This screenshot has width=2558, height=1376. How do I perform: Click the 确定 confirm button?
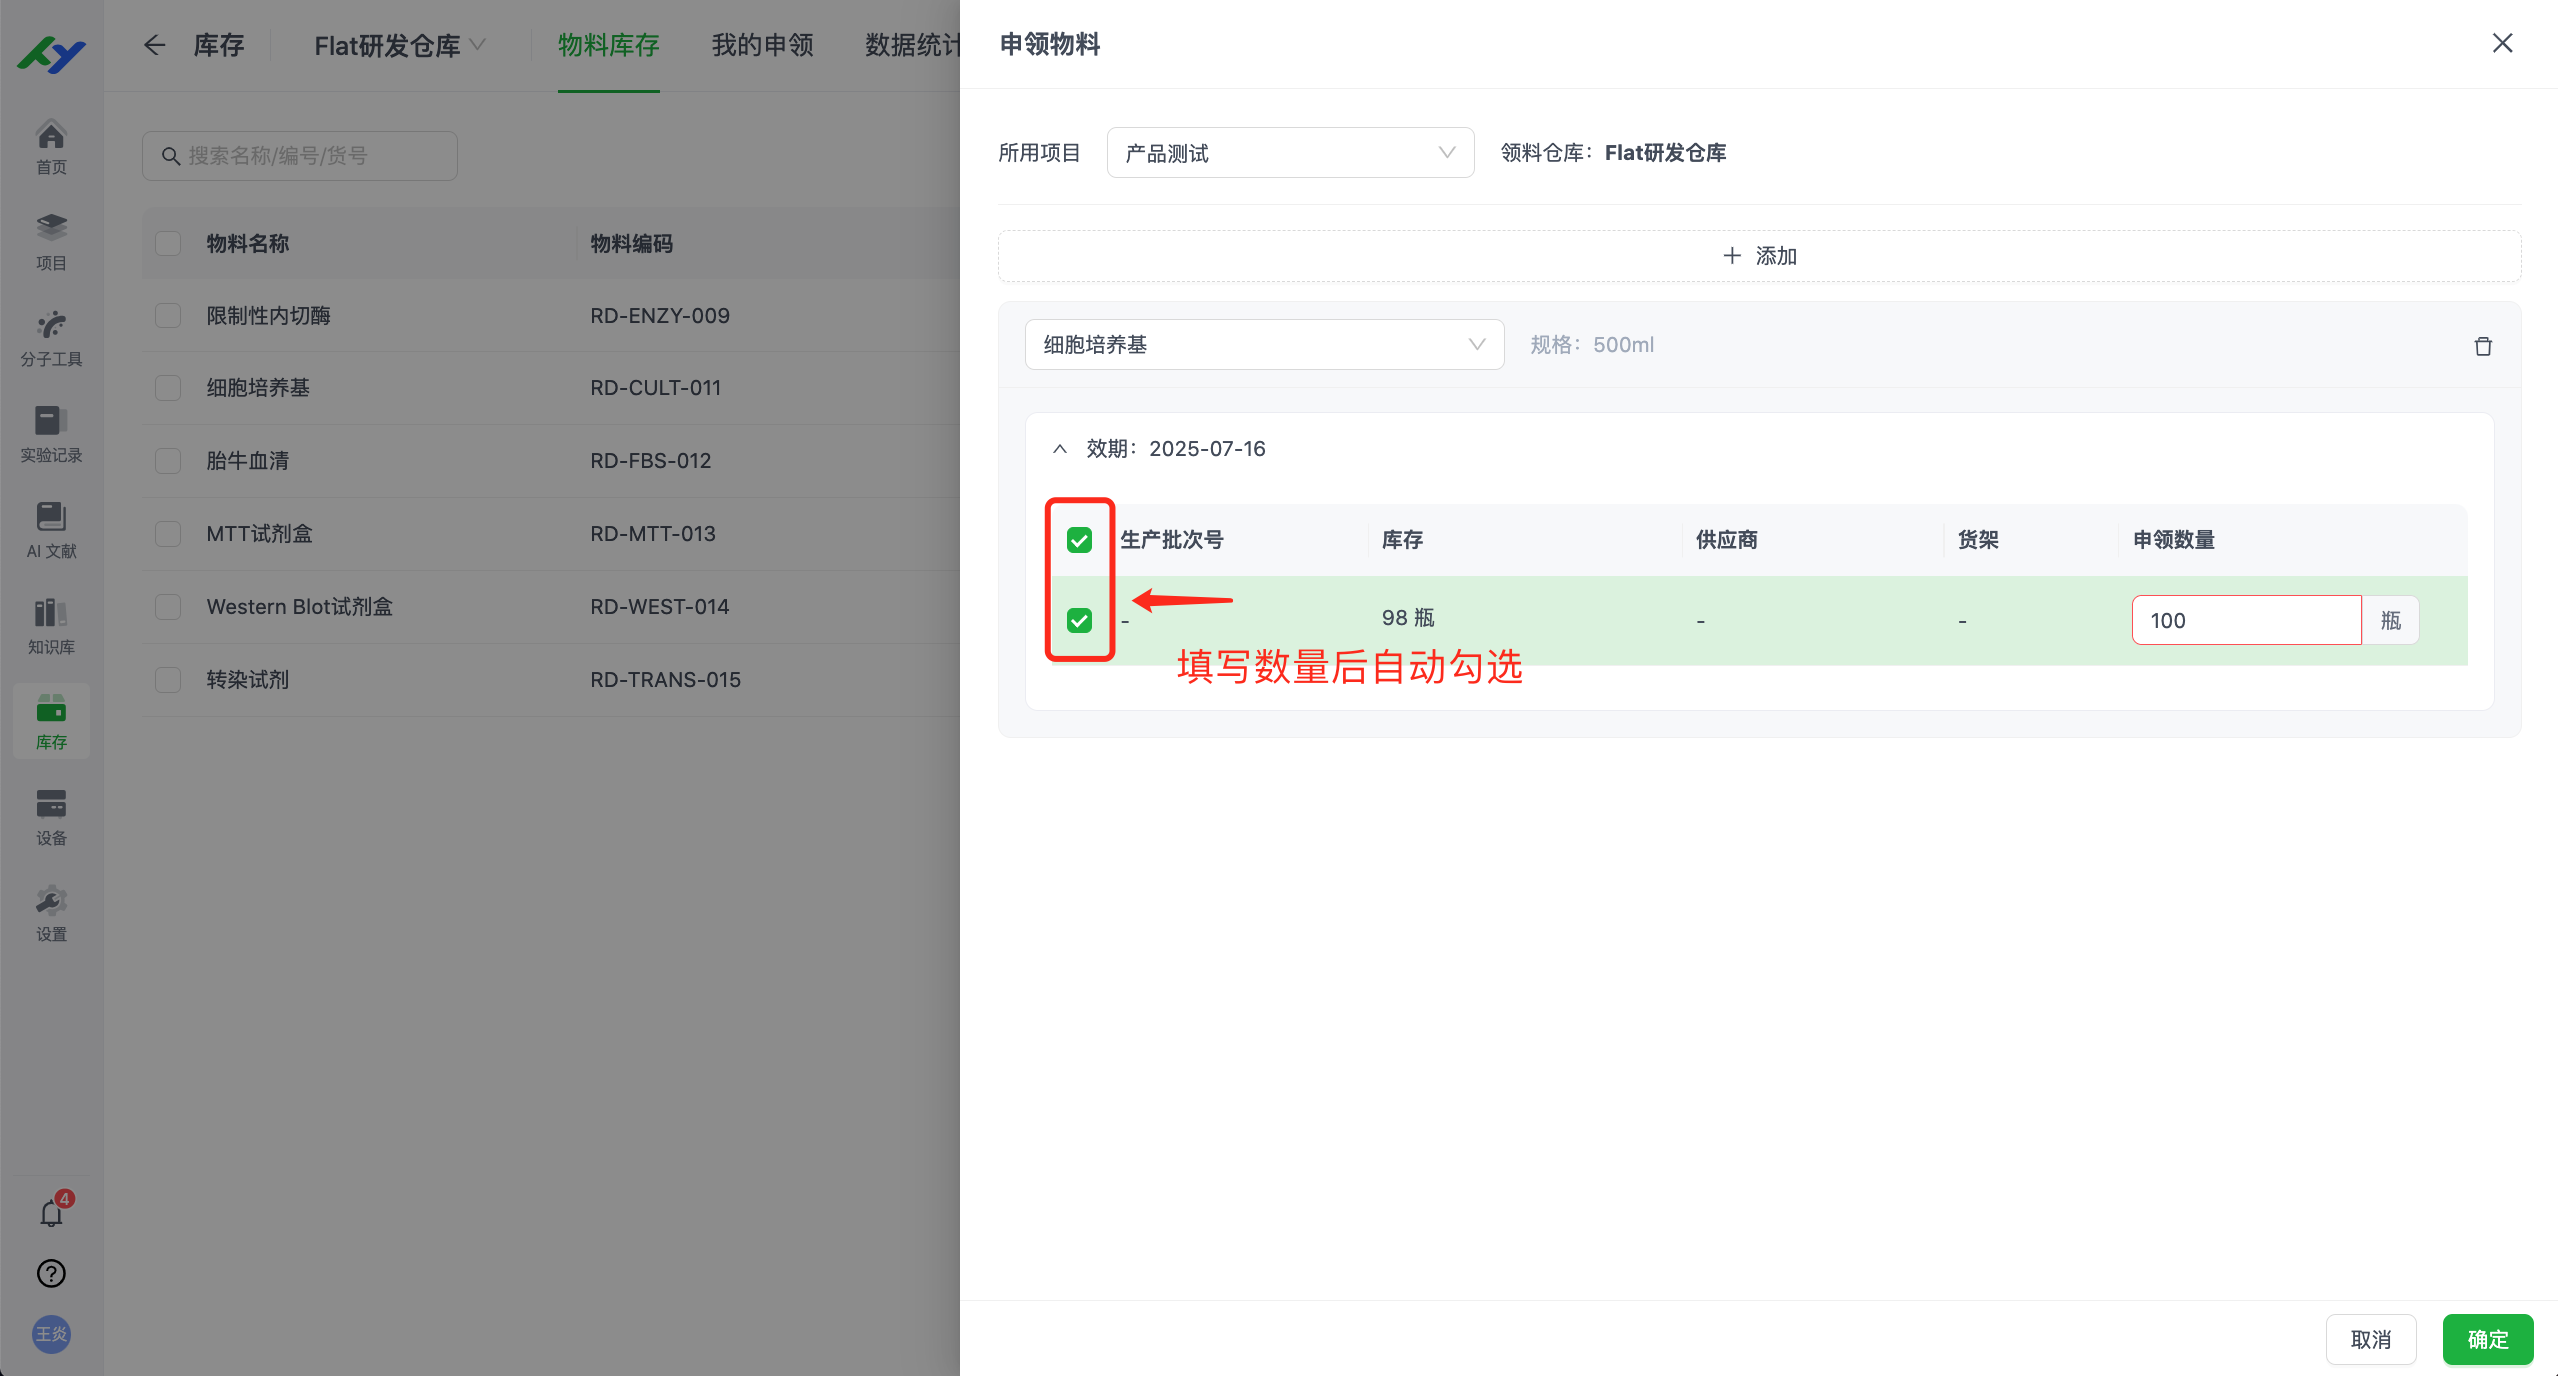tap(2488, 1339)
